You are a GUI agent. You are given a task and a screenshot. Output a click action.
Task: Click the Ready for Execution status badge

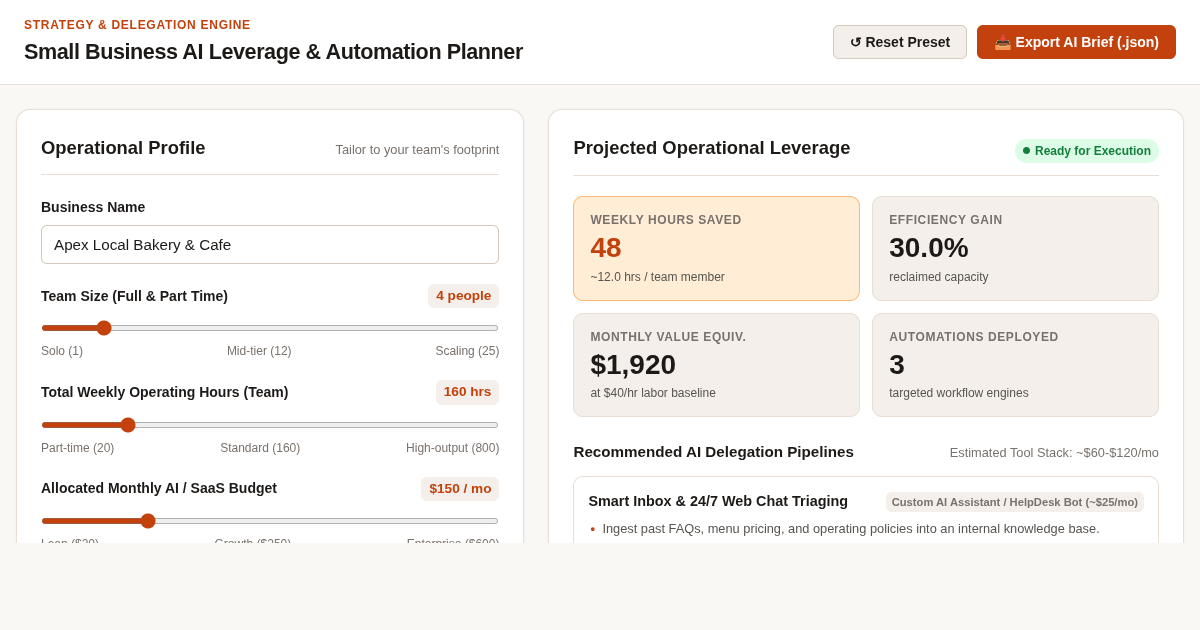[1087, 151]
